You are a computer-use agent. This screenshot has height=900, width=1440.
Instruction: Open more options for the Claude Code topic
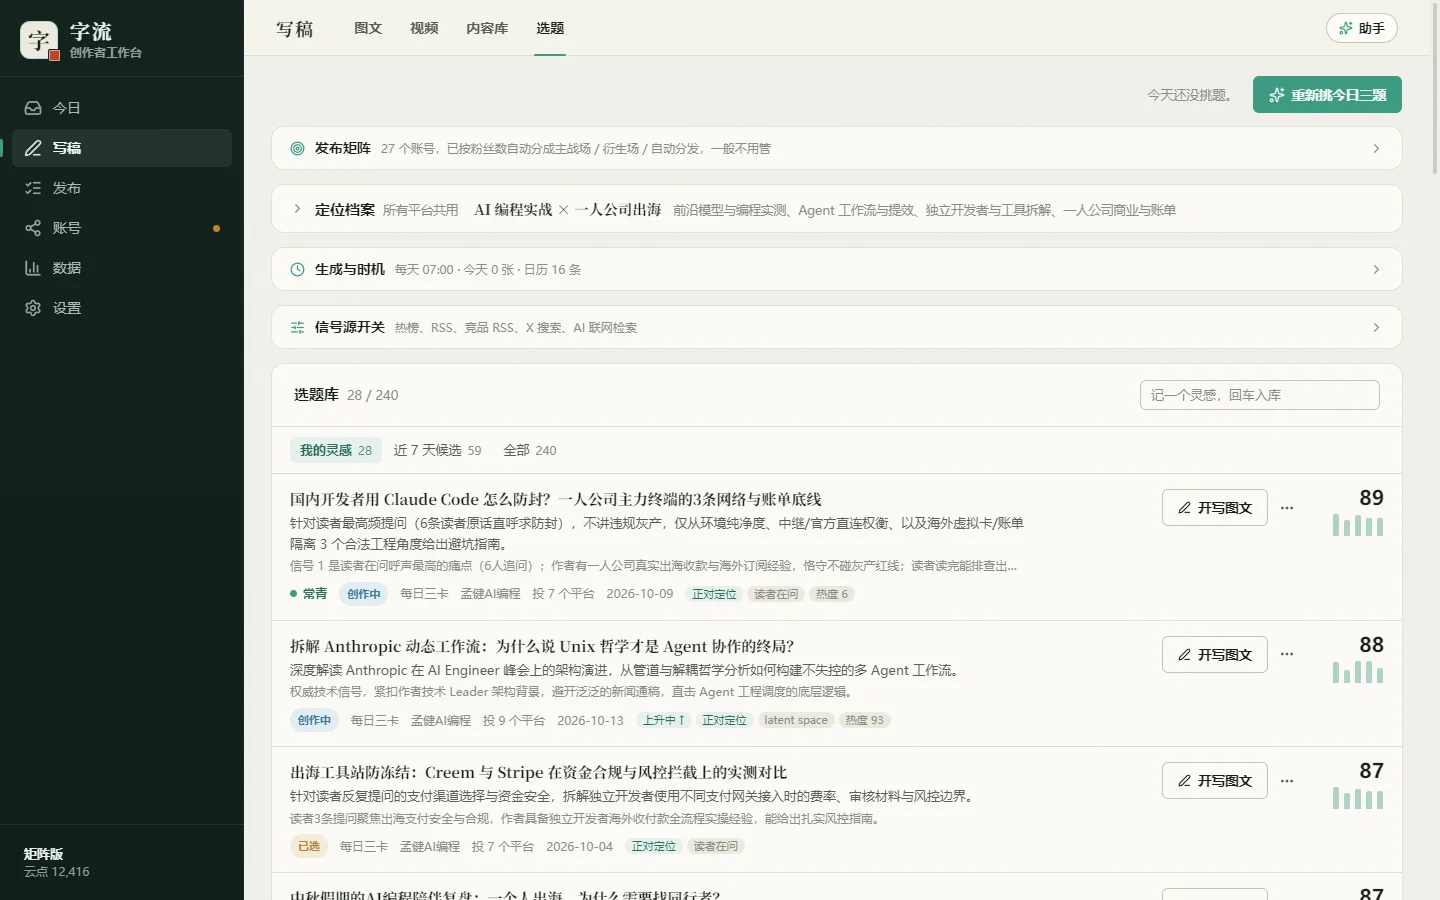tap(1287, 508)
